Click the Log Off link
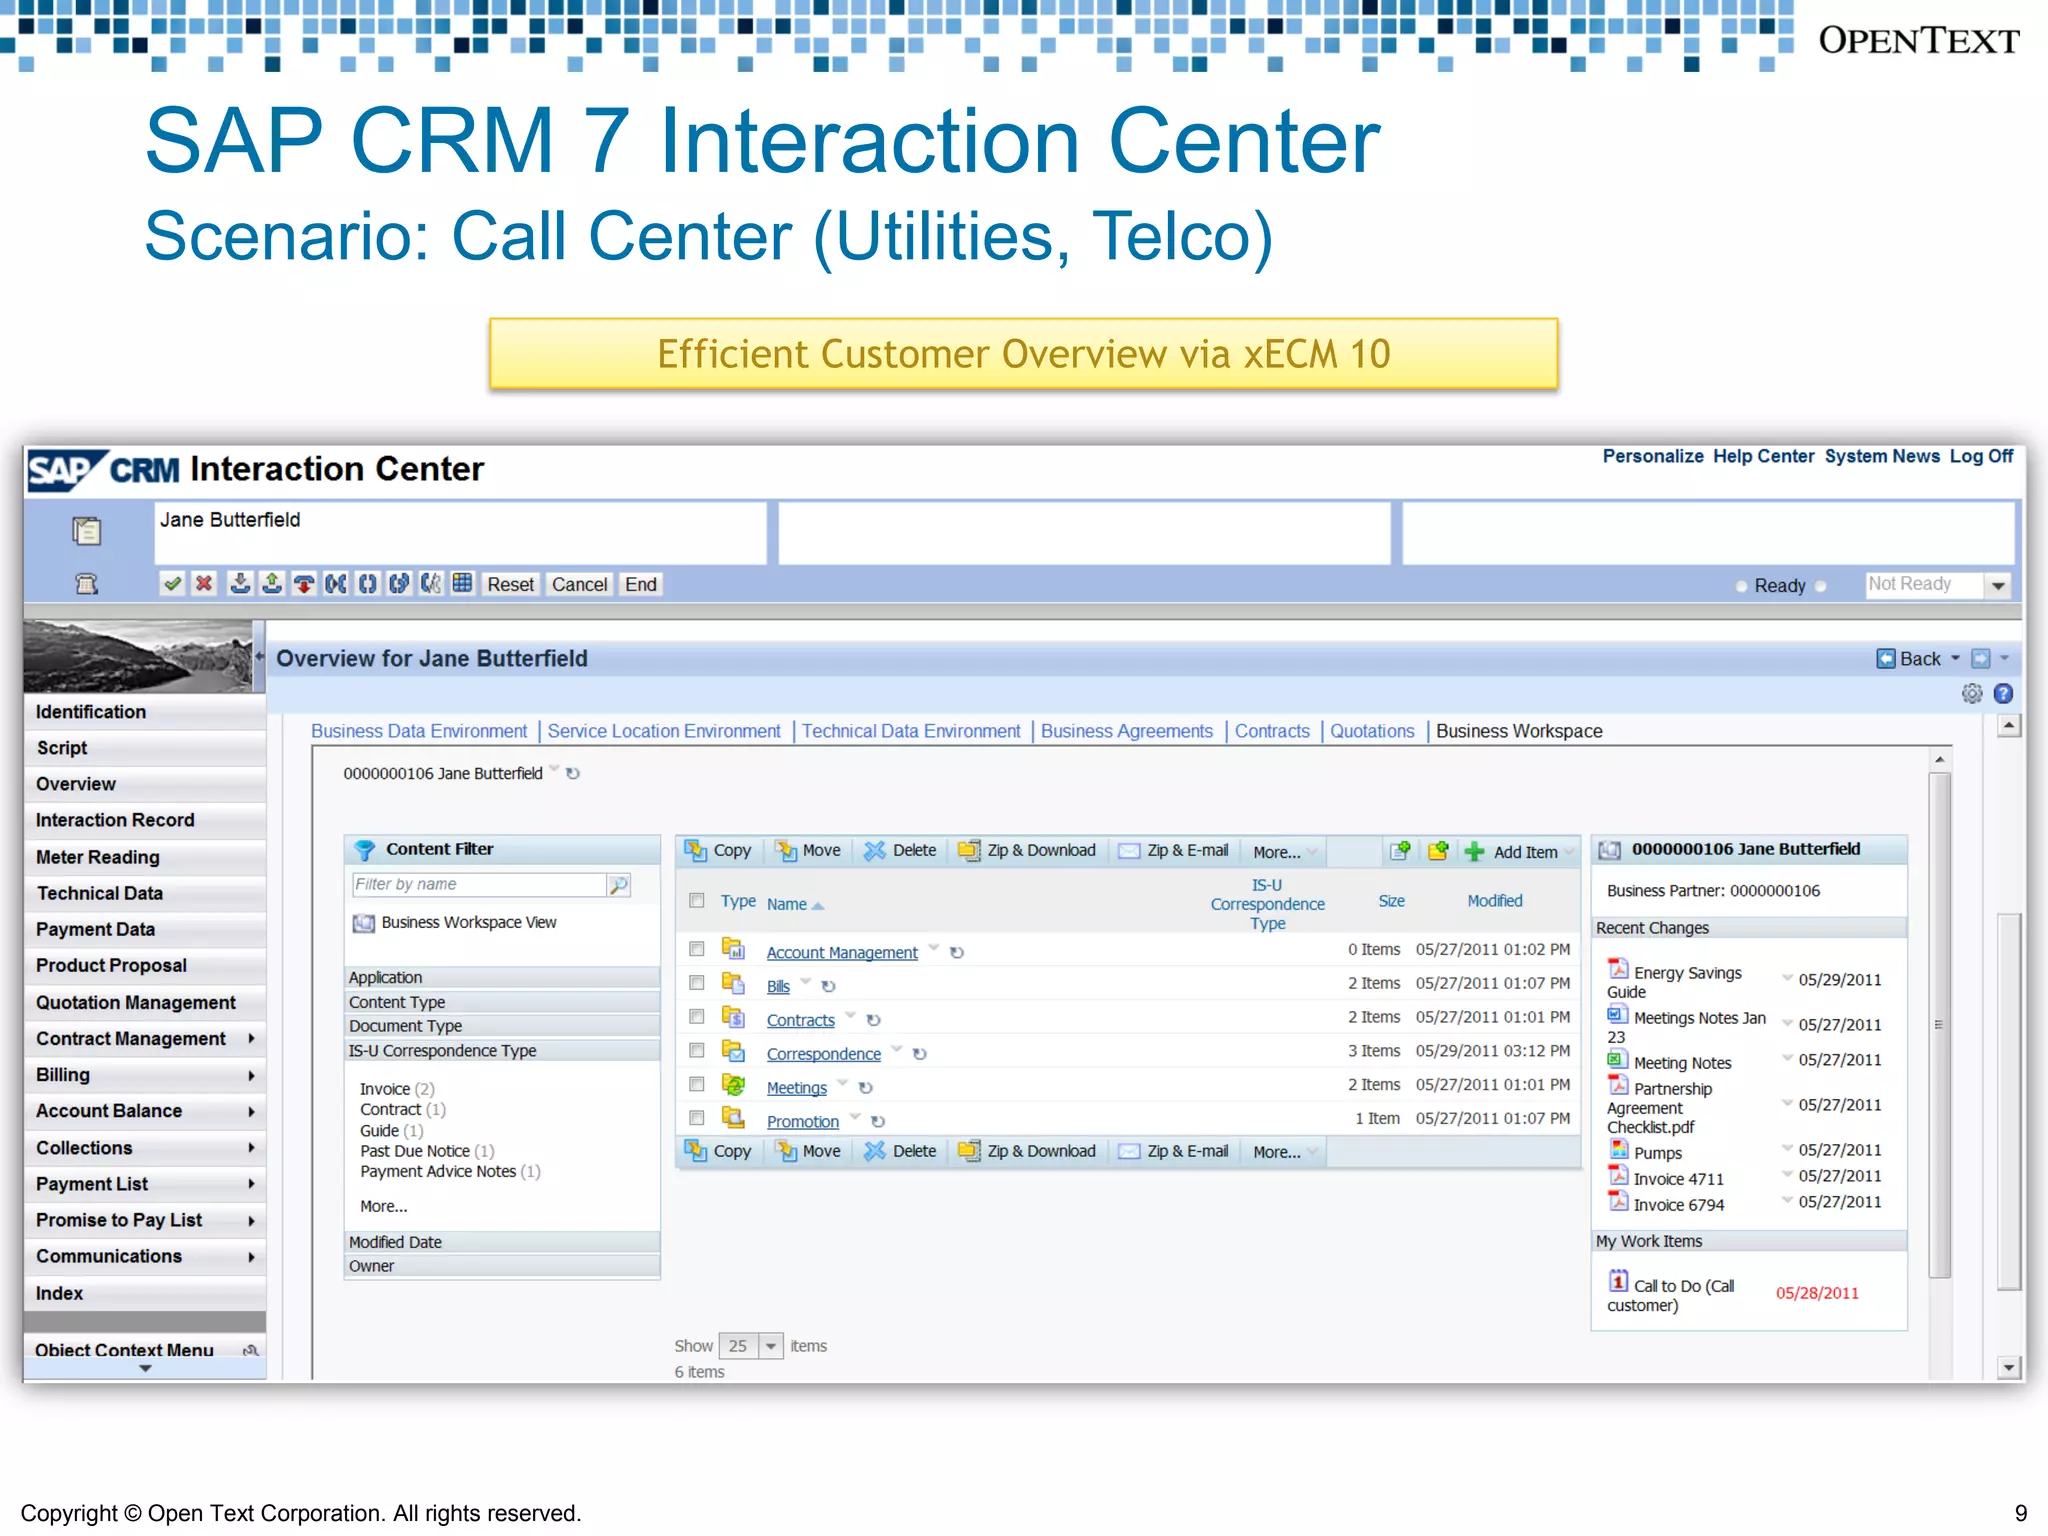Screen dimensions: 2048x1536 (x=1981, y=456)
